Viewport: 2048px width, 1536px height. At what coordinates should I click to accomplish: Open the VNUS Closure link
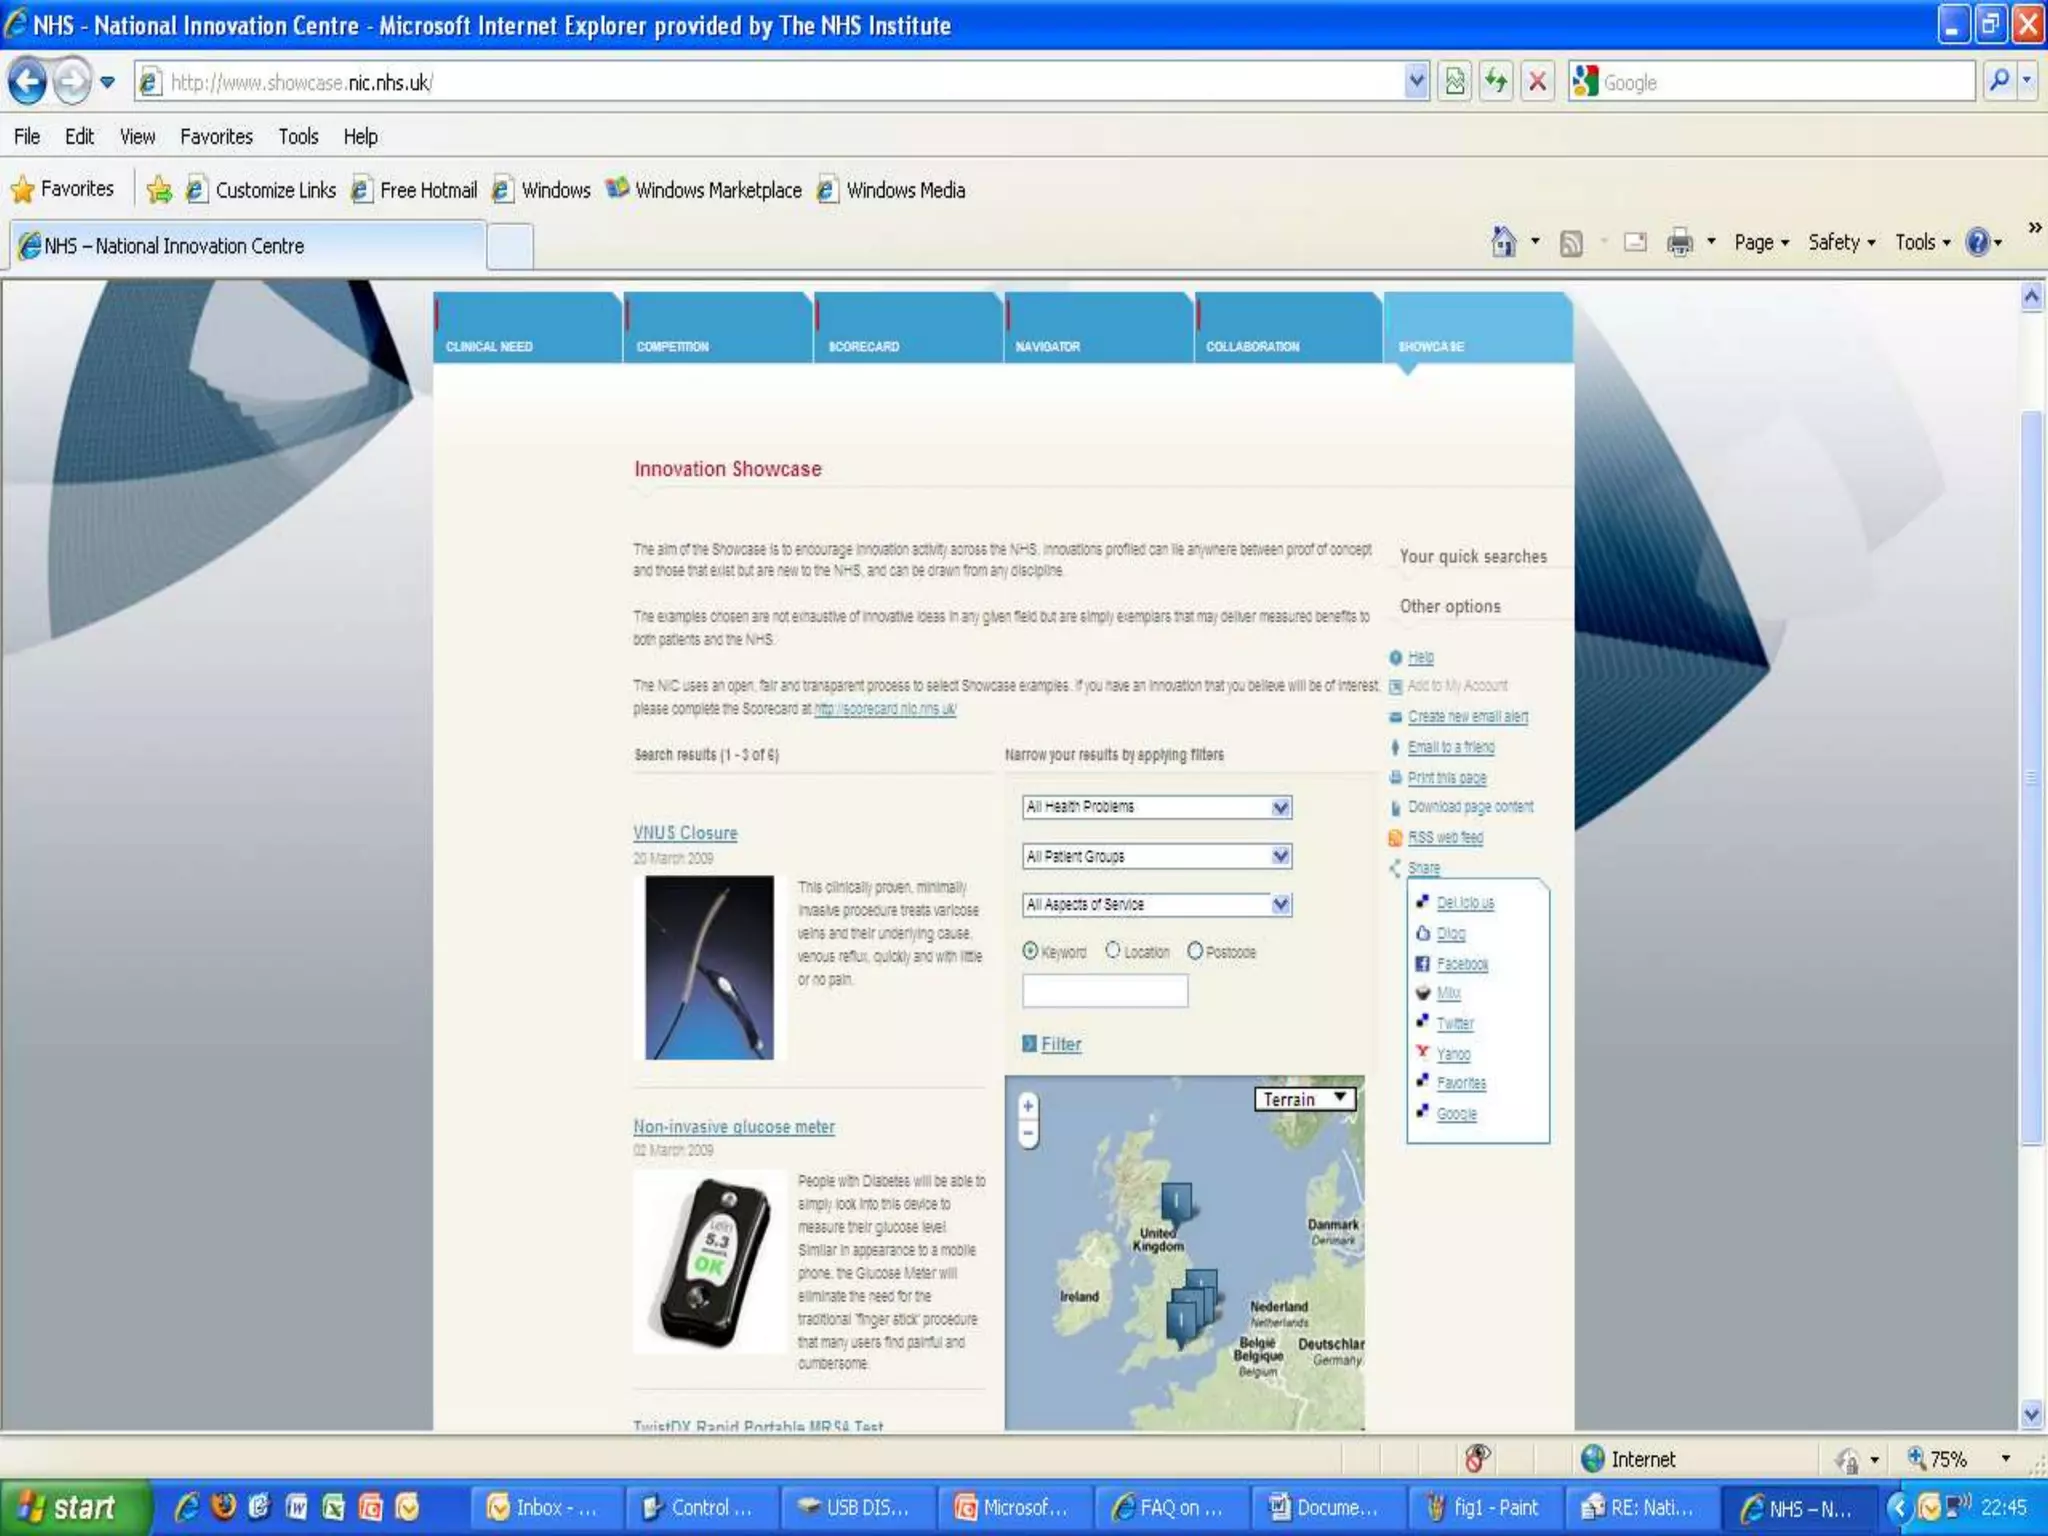(685, 833)
